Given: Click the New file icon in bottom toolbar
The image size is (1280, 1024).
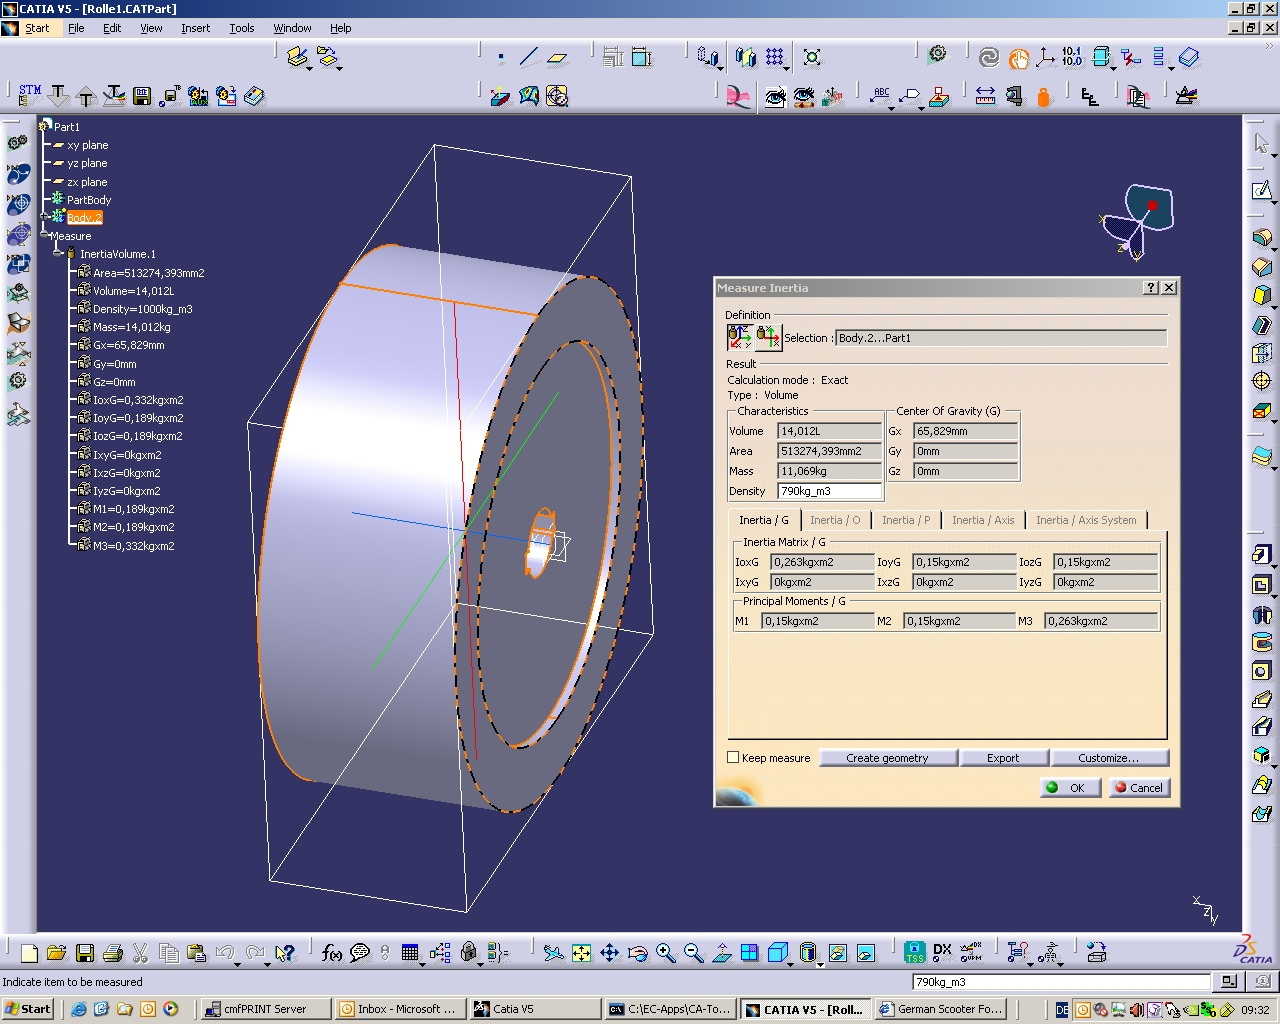Looking at the screenshot, I should click(29, 953).
